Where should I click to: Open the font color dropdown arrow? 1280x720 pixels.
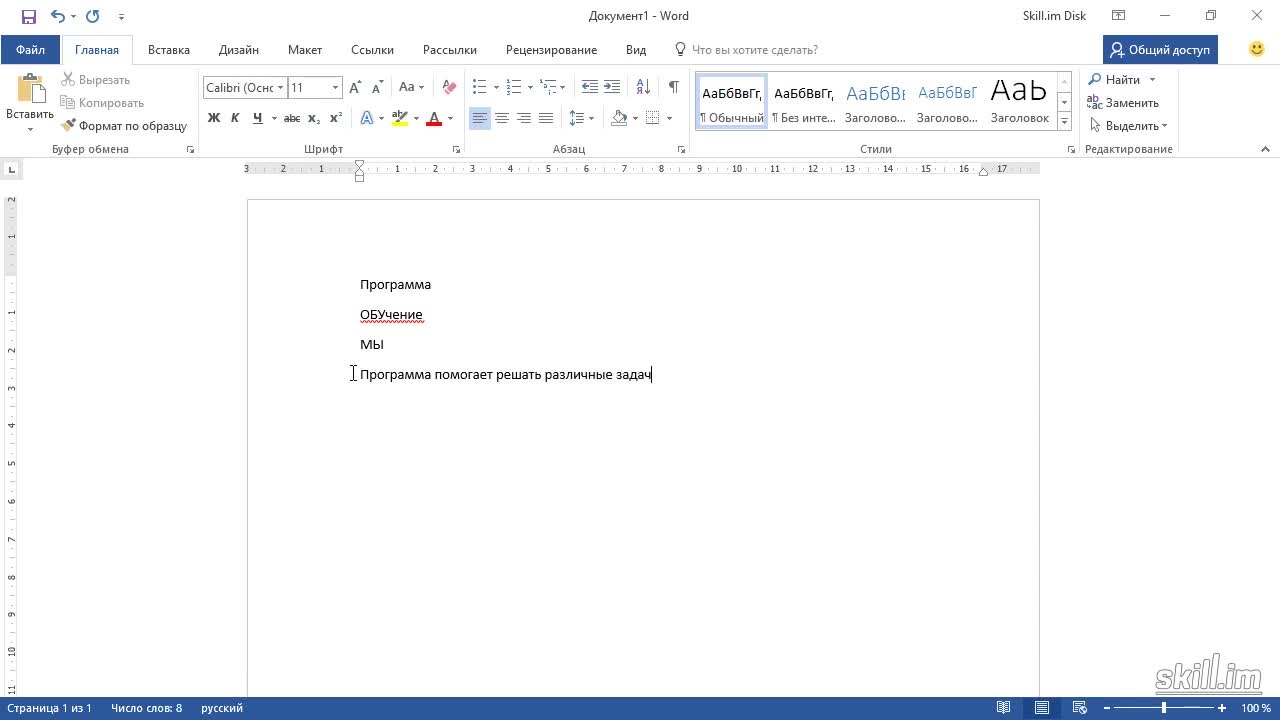[x=450, y=118]
